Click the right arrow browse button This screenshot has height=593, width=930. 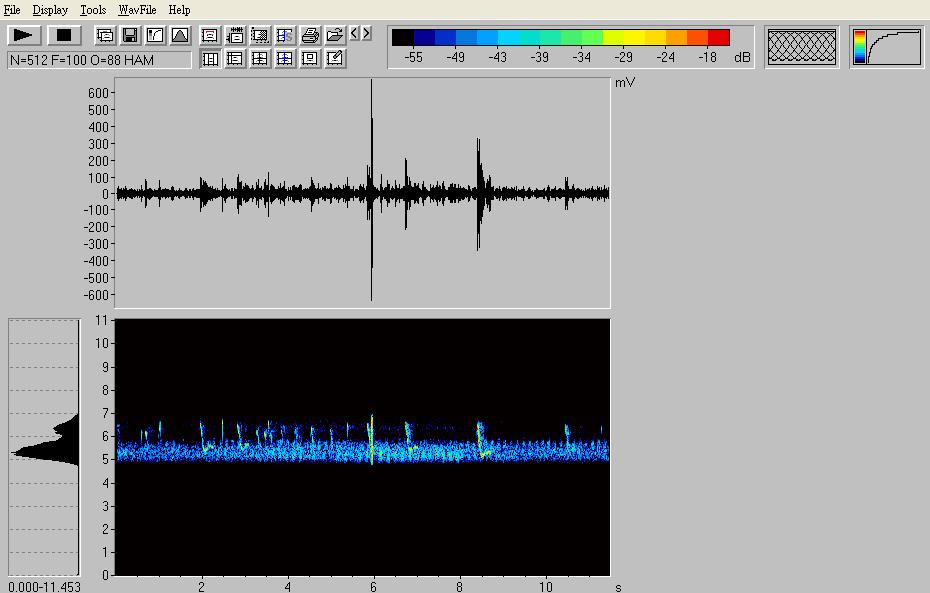click(366, 33)
